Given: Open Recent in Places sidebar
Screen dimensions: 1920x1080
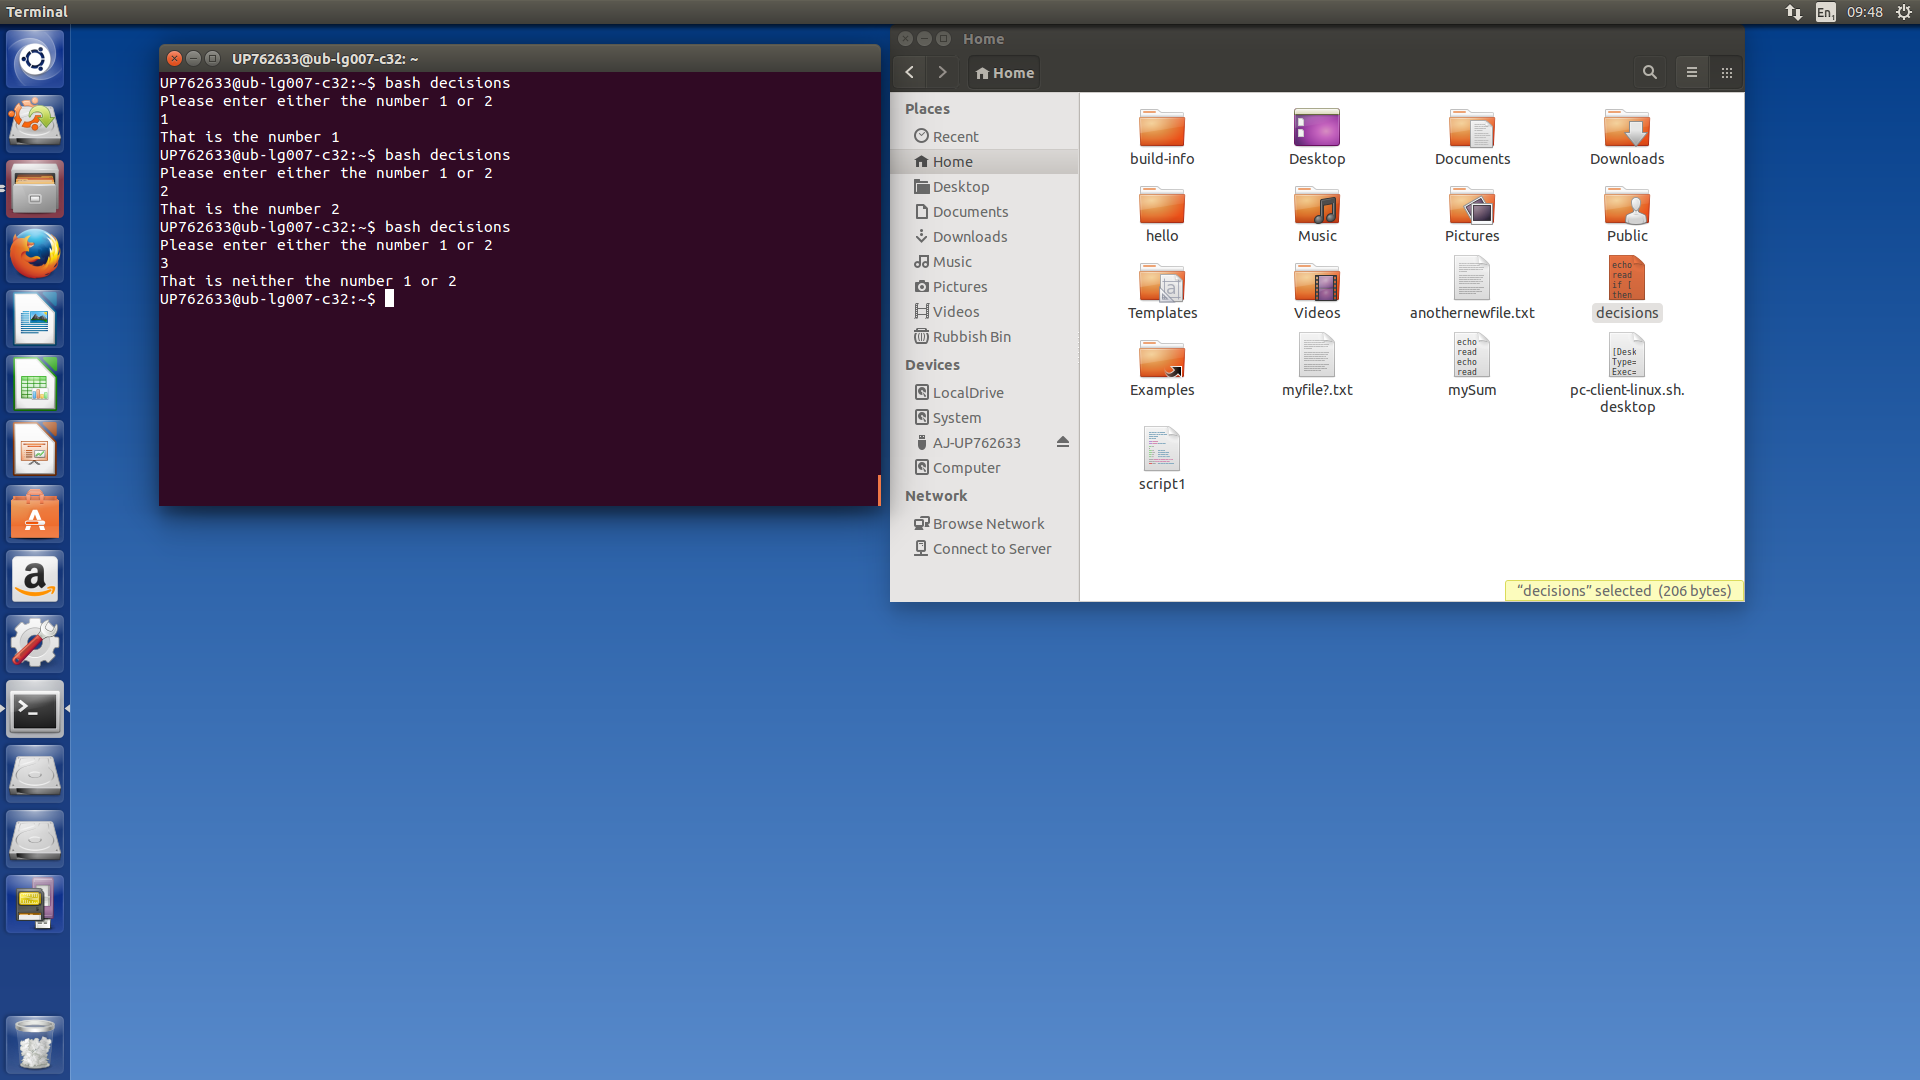Looking at the screenshot, I should 984,136.
